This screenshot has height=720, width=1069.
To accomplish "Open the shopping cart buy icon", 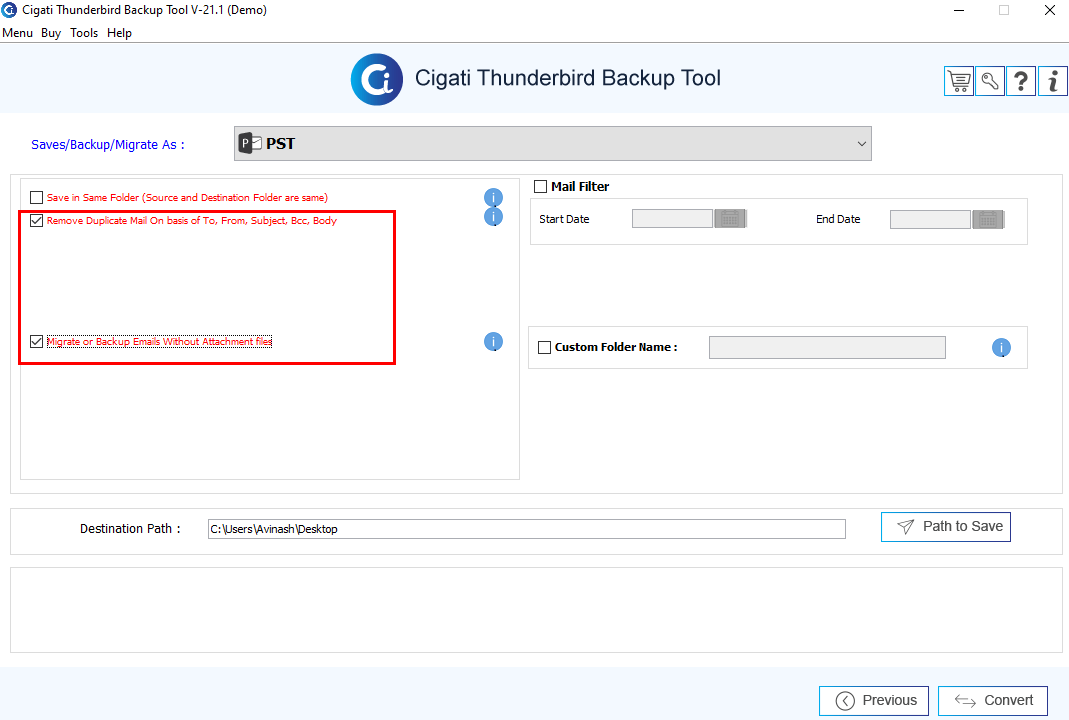I will click(959, 81).
